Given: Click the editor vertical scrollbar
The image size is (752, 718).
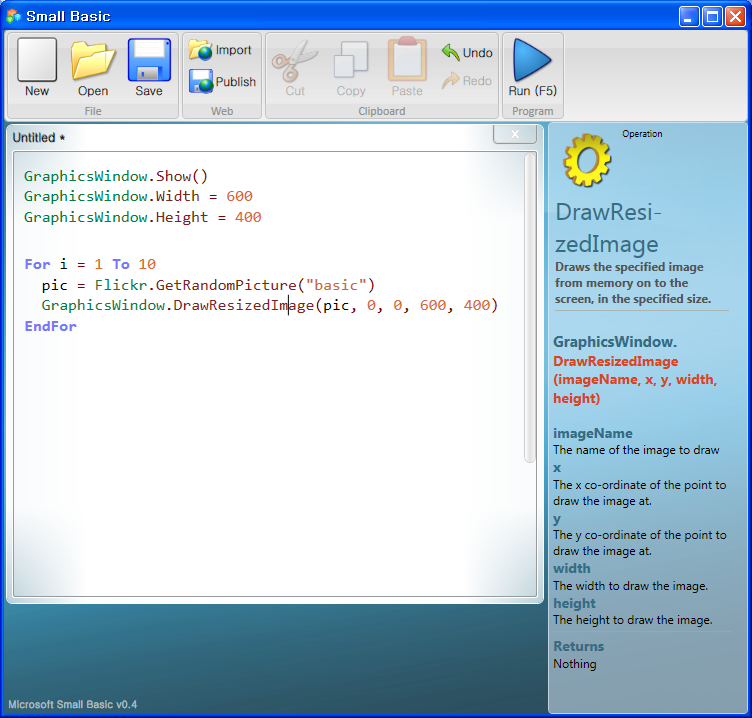Looking at the screenshot, I should [529, 307].
